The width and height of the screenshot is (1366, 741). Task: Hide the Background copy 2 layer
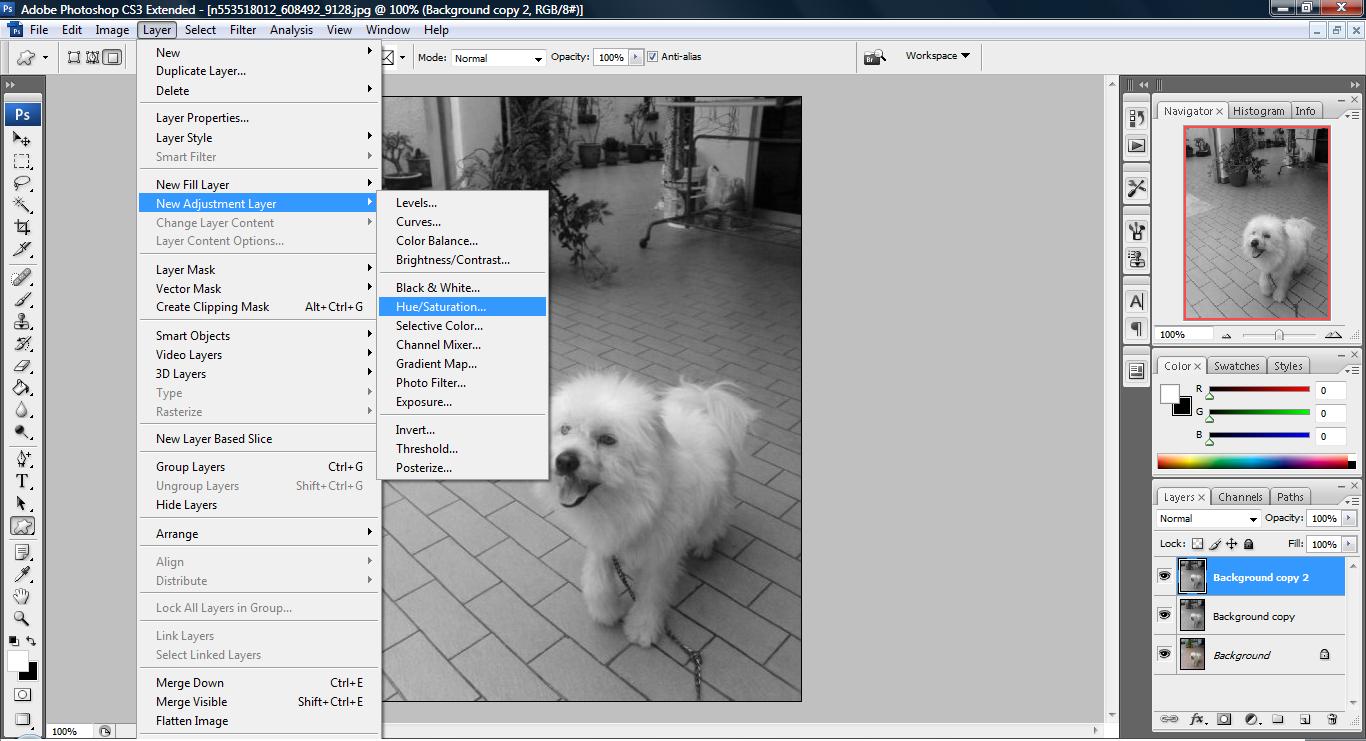click(x=1164, y=577)
